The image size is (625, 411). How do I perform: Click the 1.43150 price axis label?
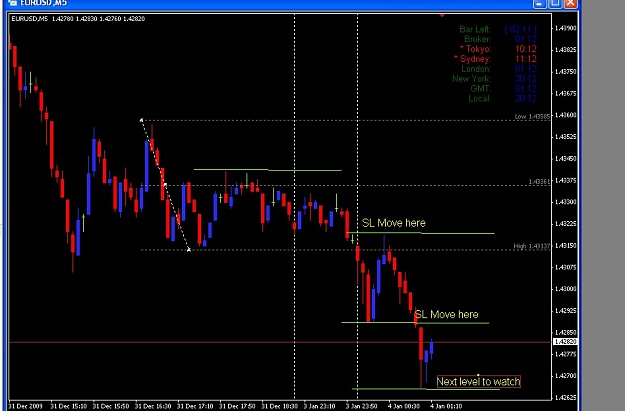(x=565, y=246)
